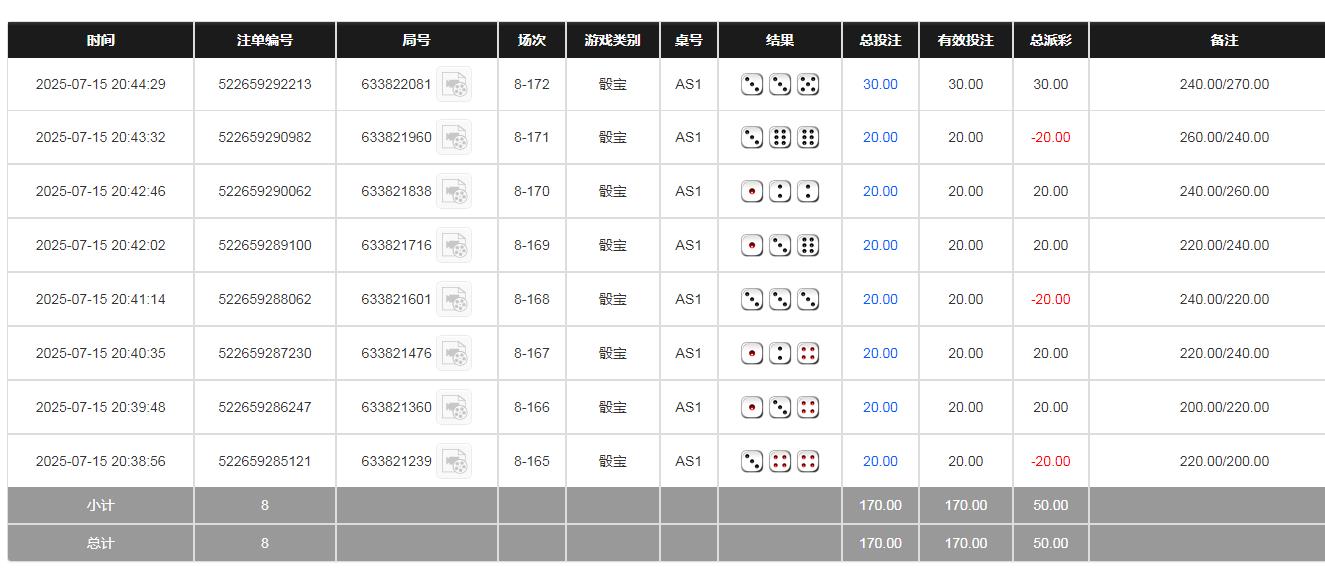Select bet number 522659290062

pyautogui.click(x=265, y=192)
